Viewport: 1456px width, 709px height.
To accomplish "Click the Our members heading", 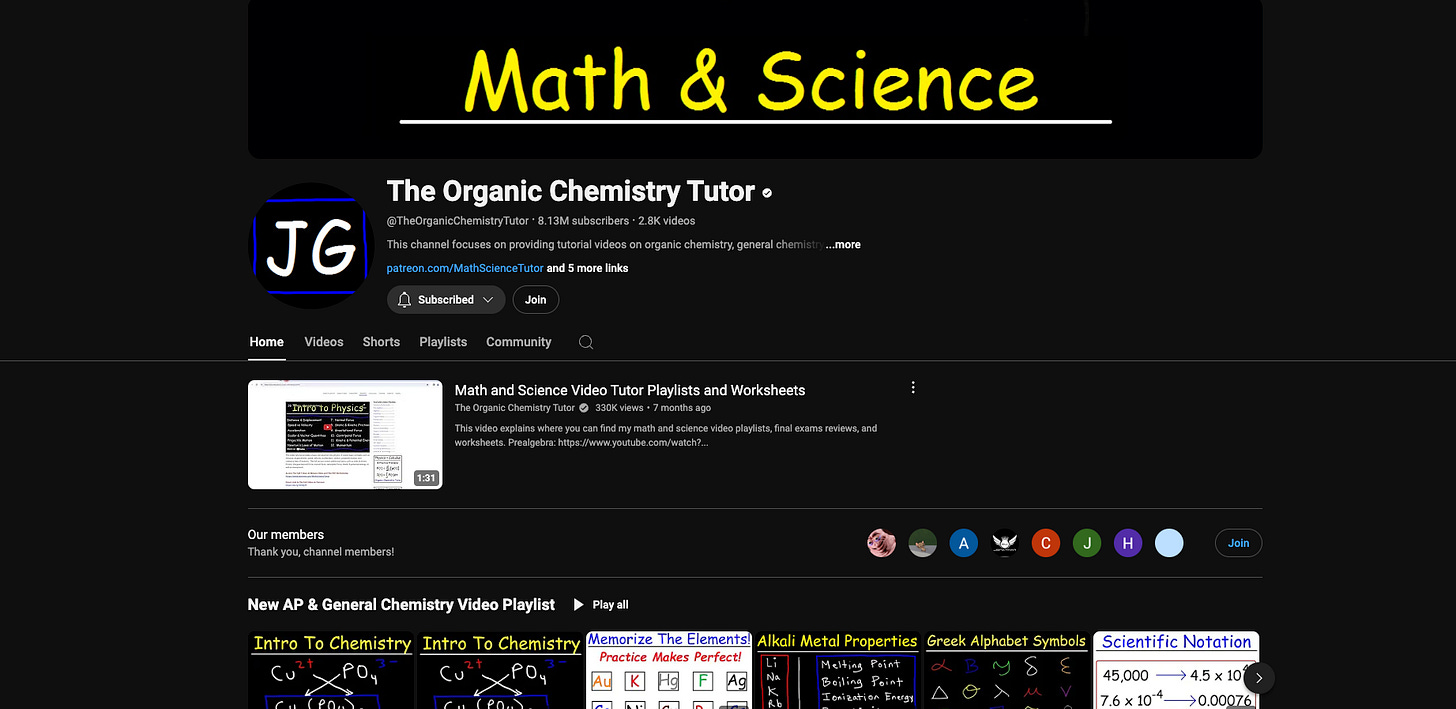I will (x=286, y=535).
